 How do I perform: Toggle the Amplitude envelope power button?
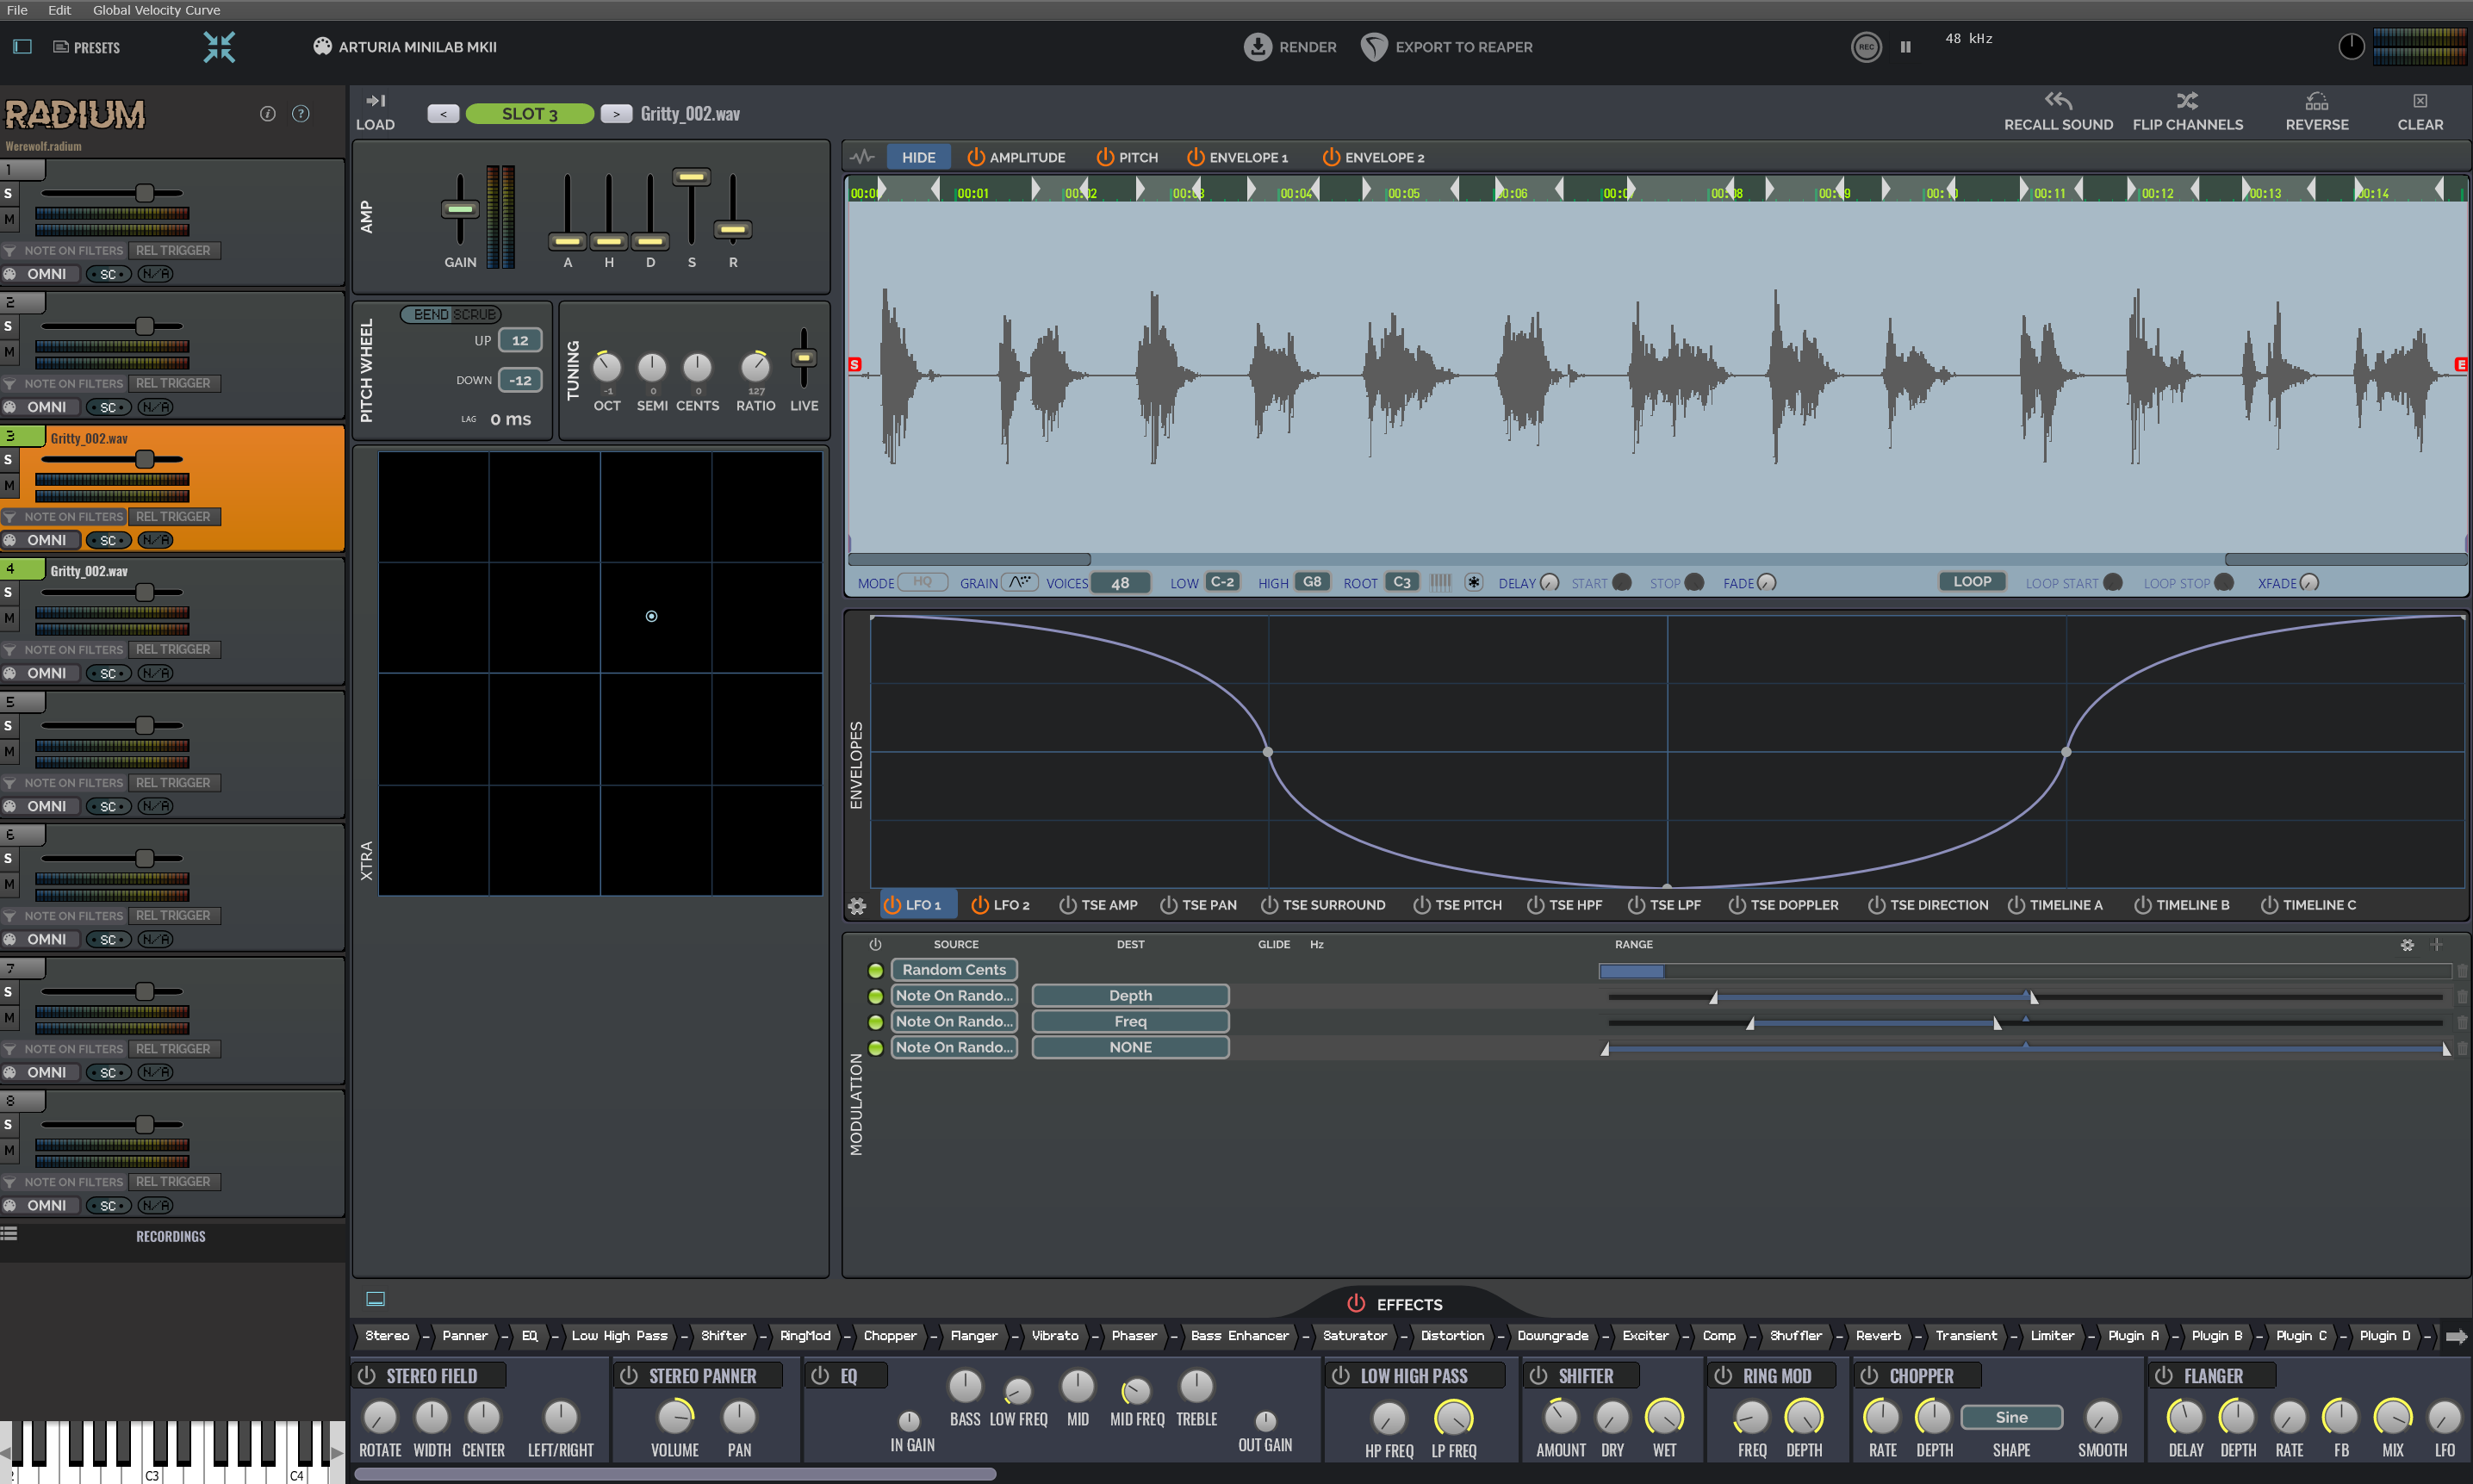coord(975,157)
